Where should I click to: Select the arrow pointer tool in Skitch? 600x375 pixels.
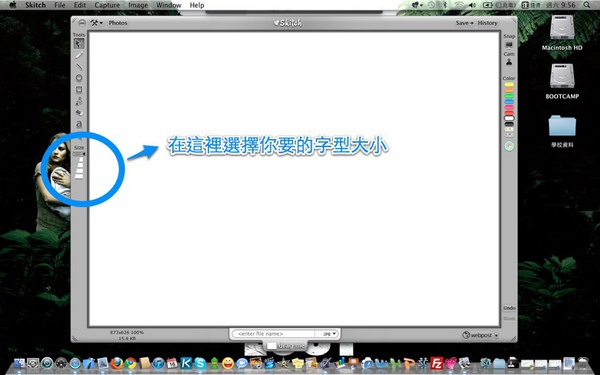79,44
